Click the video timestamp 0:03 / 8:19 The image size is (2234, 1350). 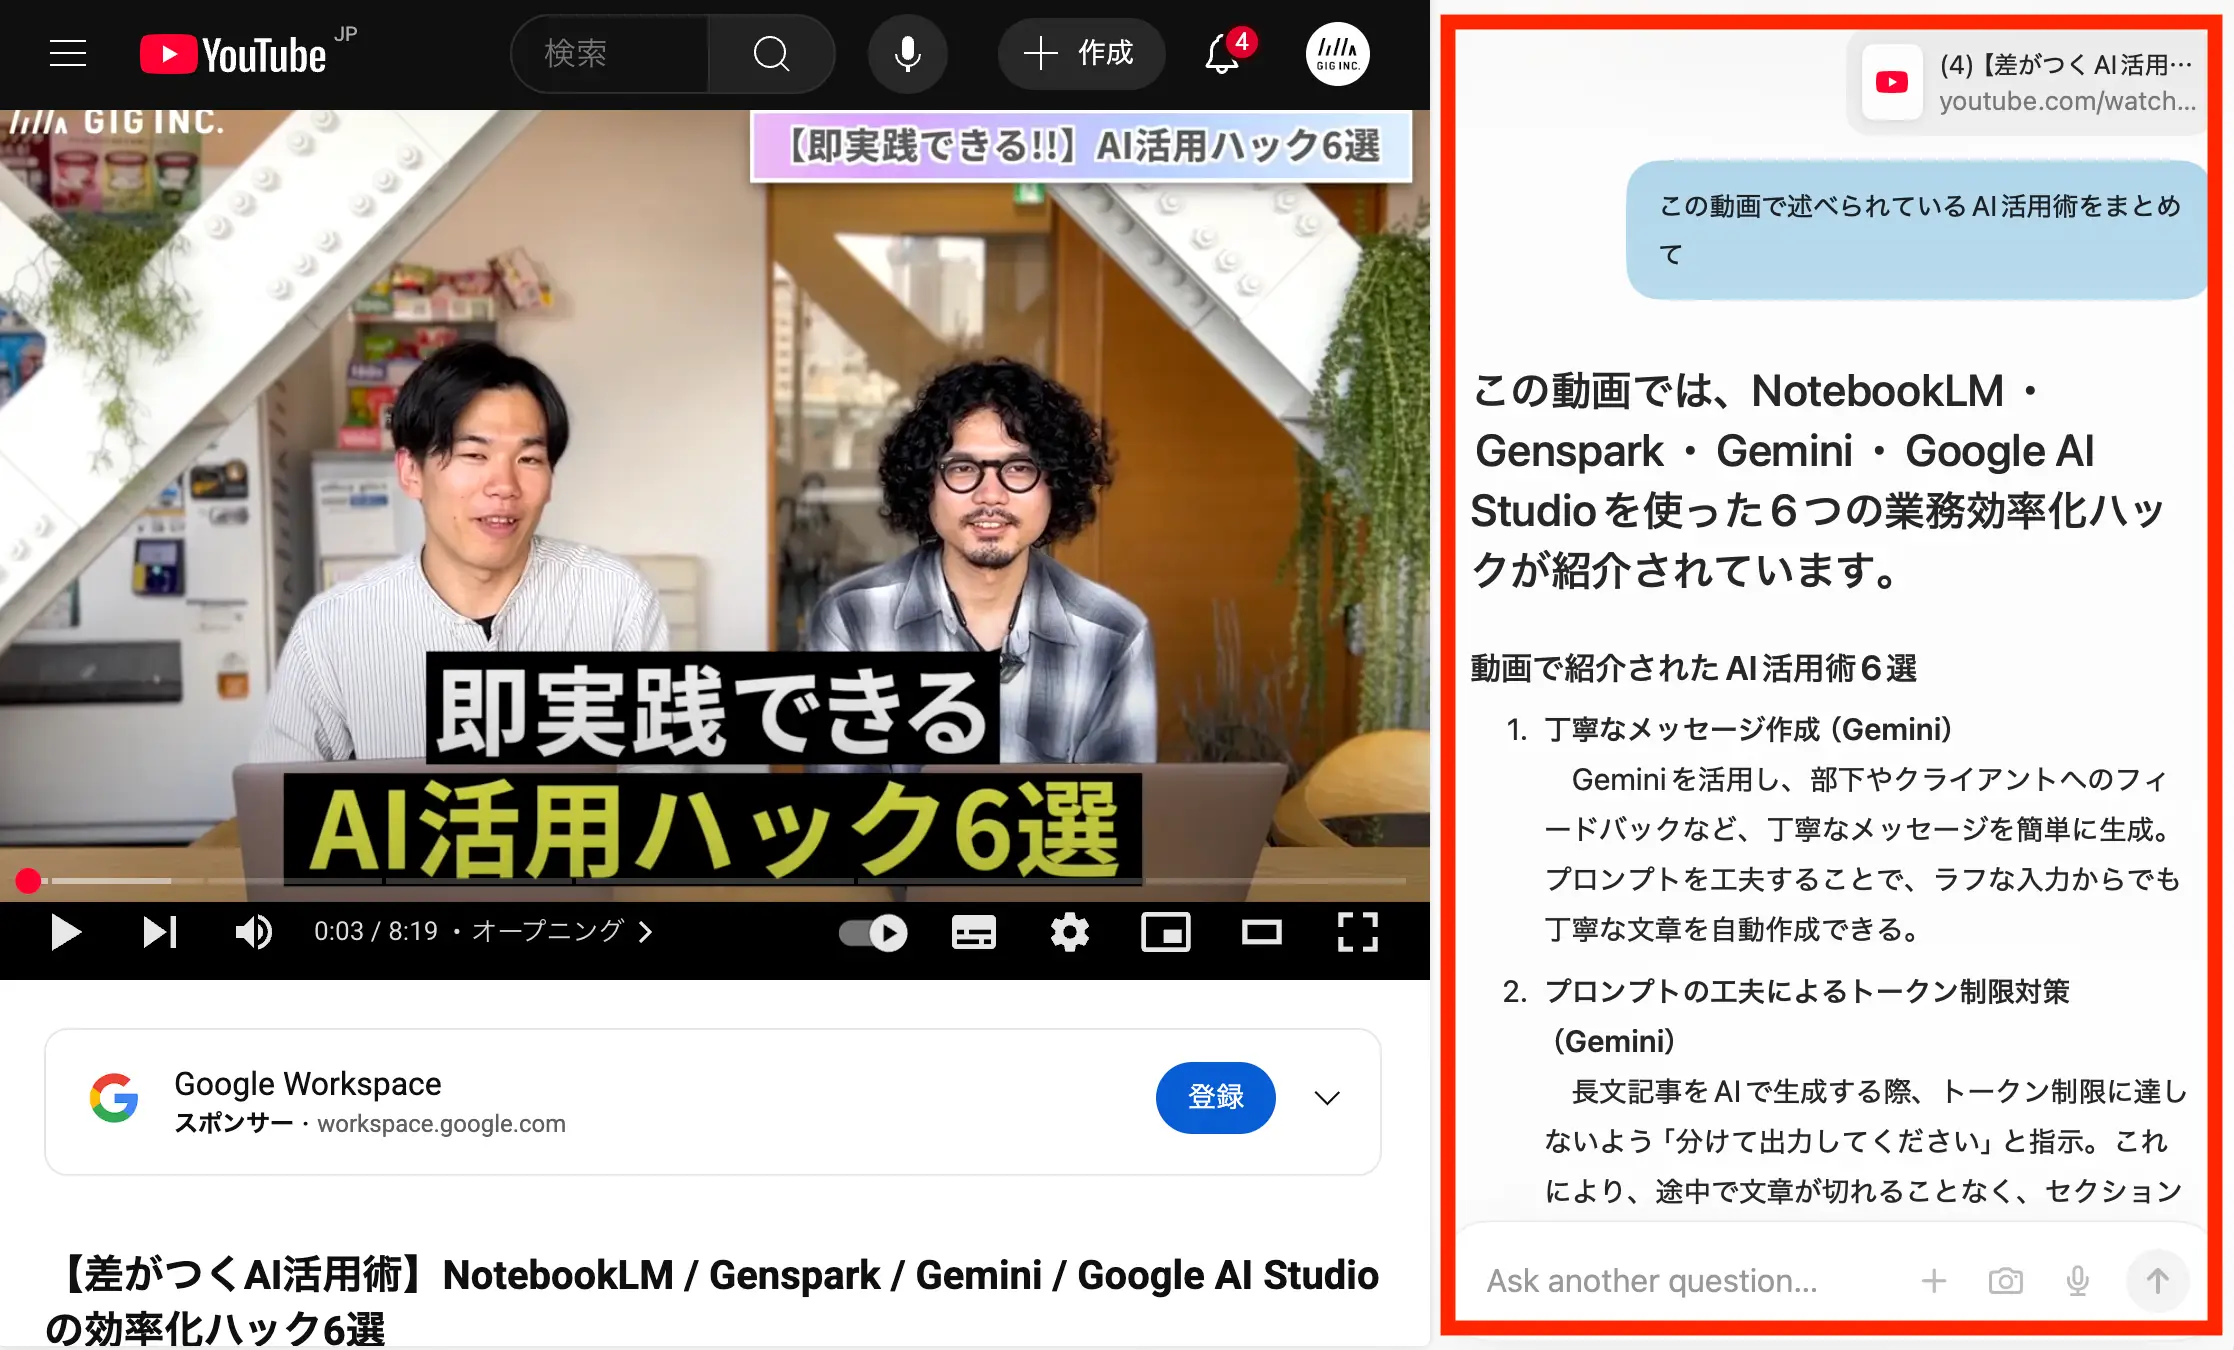point(376,932)
